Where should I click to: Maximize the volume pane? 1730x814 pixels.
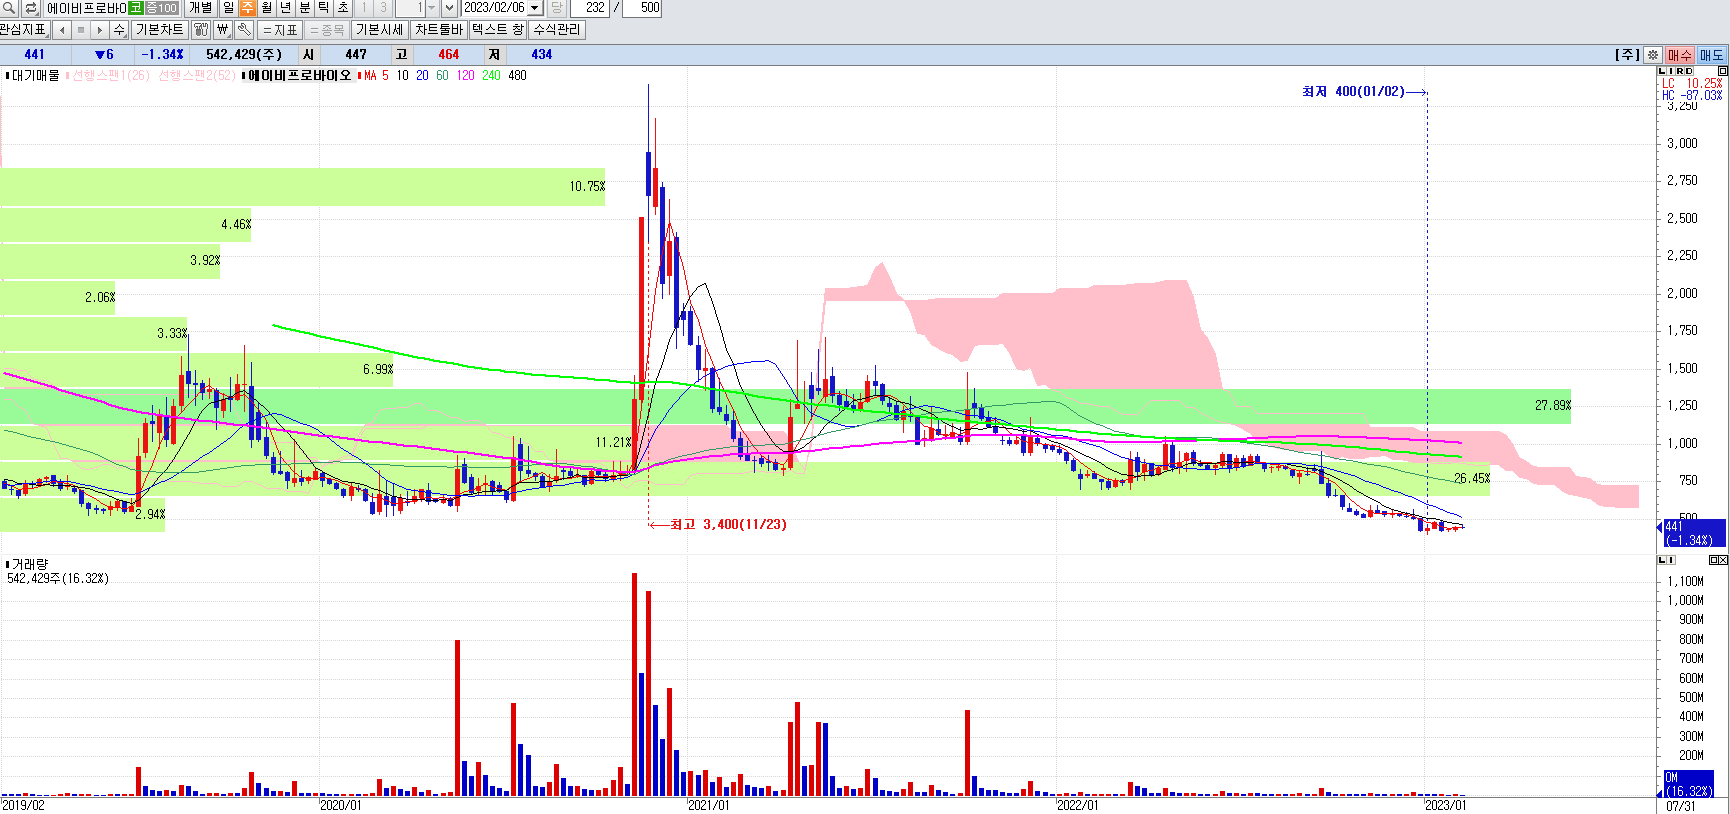1713,560
